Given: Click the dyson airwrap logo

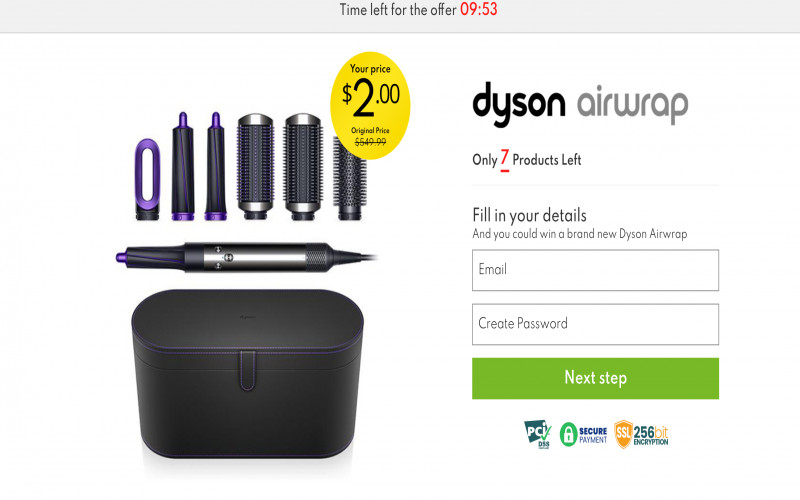Looking at the screenshot, I should pyautogui.click(x=580, y=104).
